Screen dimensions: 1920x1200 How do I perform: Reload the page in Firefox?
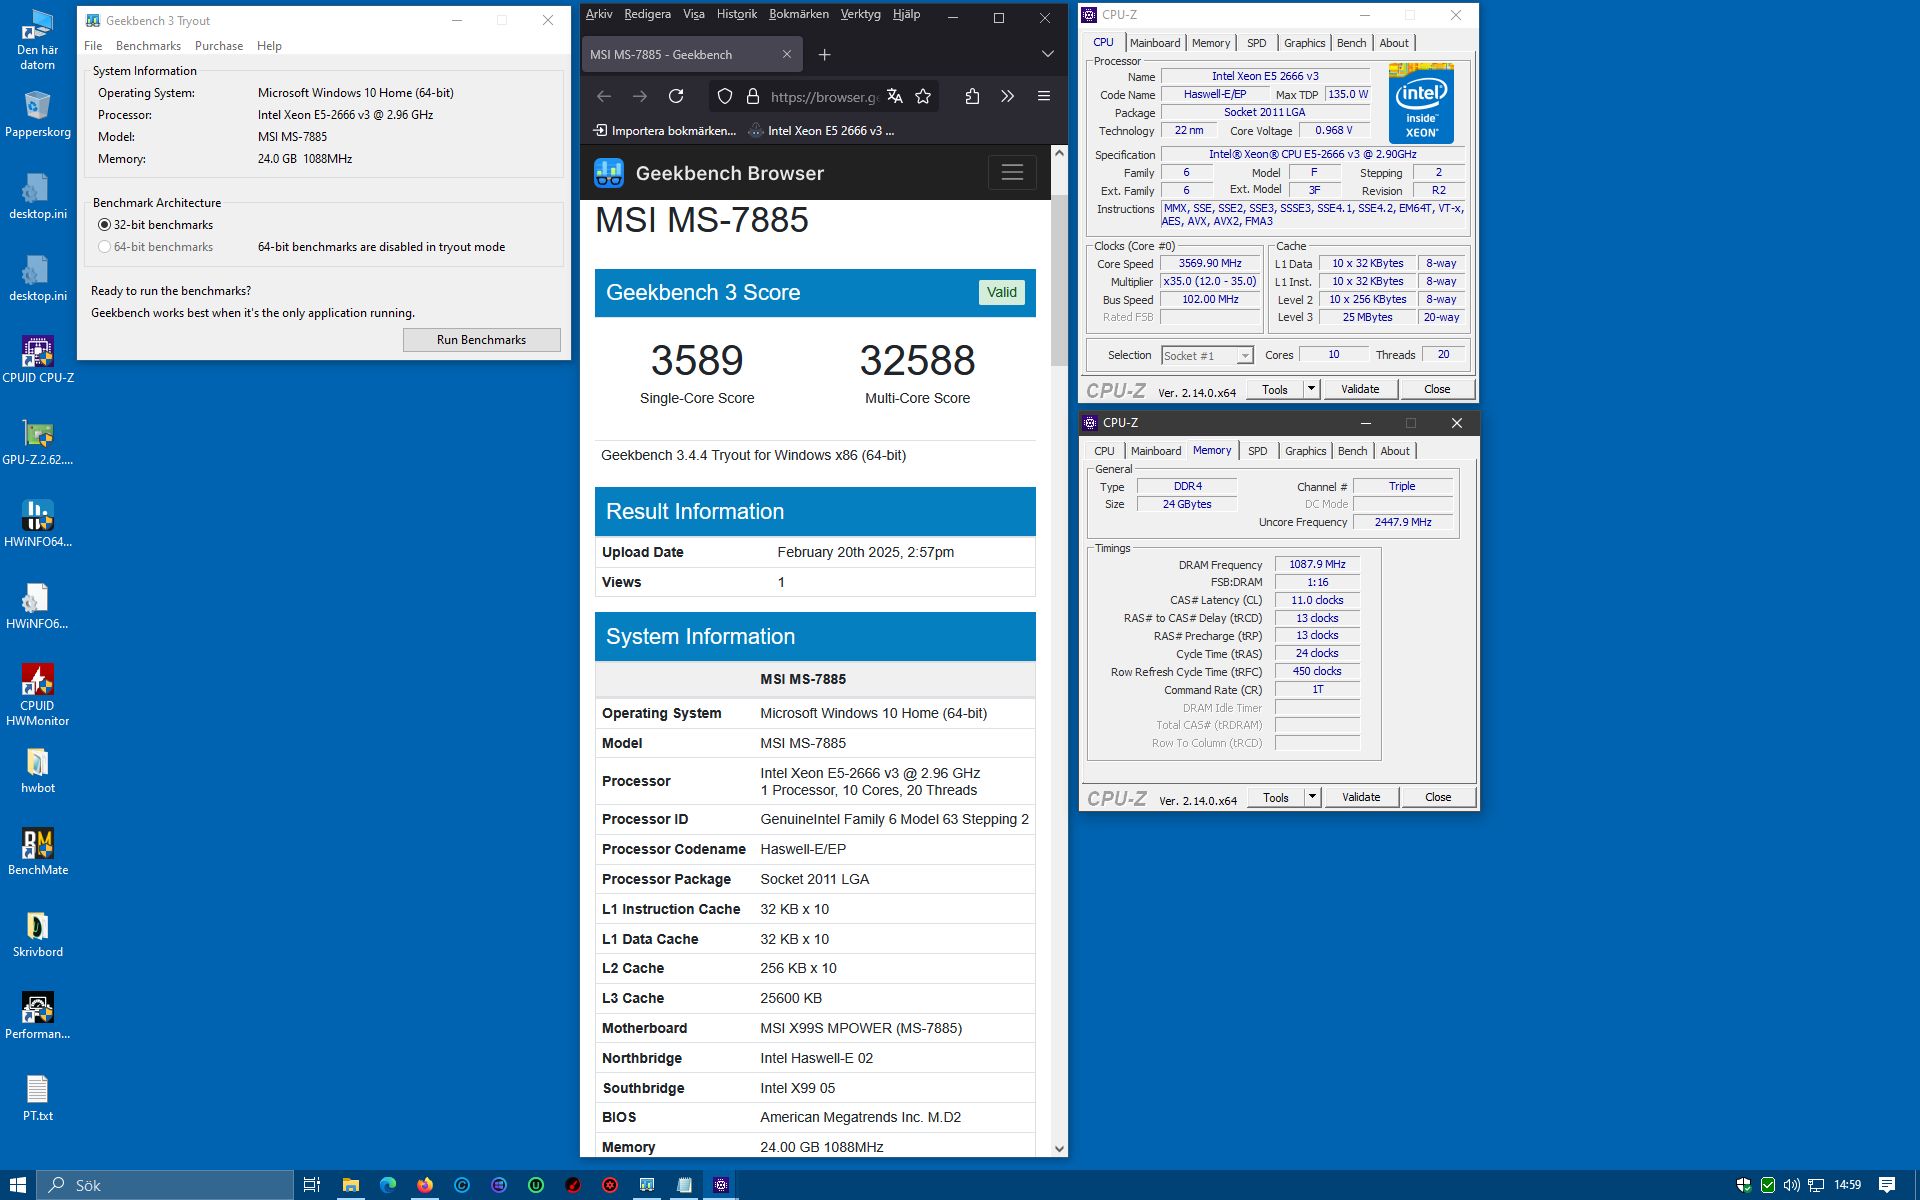pos(676,96)
